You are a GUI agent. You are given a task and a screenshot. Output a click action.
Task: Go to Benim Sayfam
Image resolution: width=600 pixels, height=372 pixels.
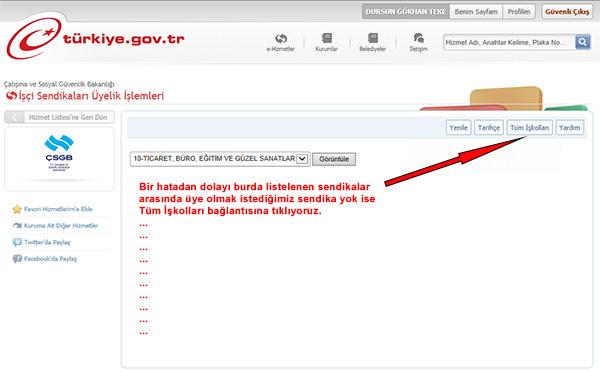point(476,11)
